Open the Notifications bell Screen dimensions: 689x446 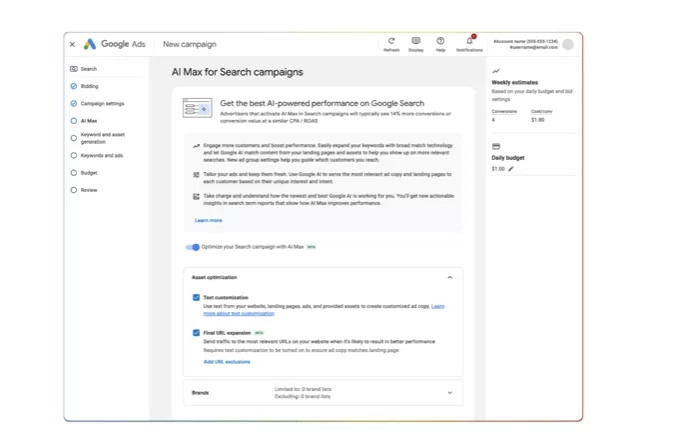[x=470, y=41]
